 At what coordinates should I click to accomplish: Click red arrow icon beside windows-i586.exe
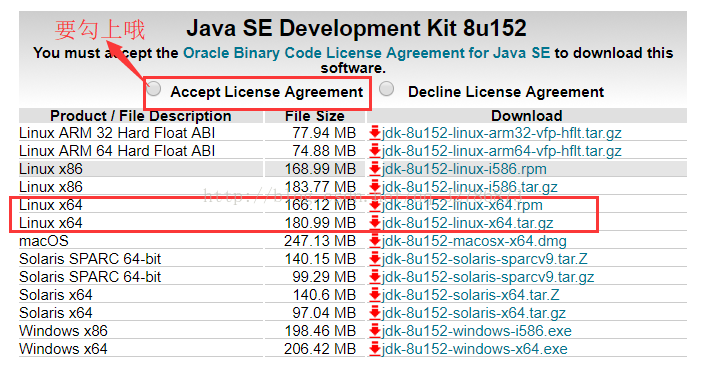tap(375, 331)
